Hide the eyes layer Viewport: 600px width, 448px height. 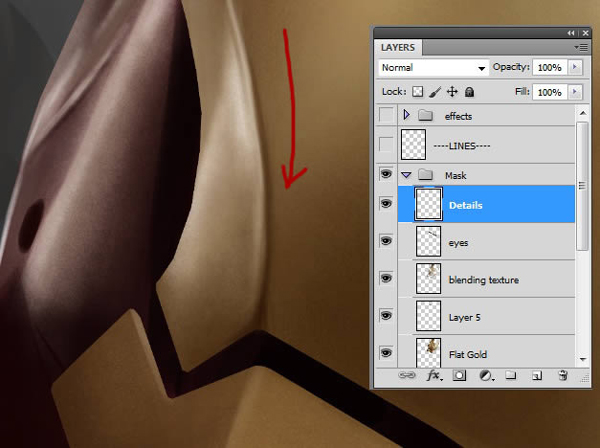coord(386,241)
